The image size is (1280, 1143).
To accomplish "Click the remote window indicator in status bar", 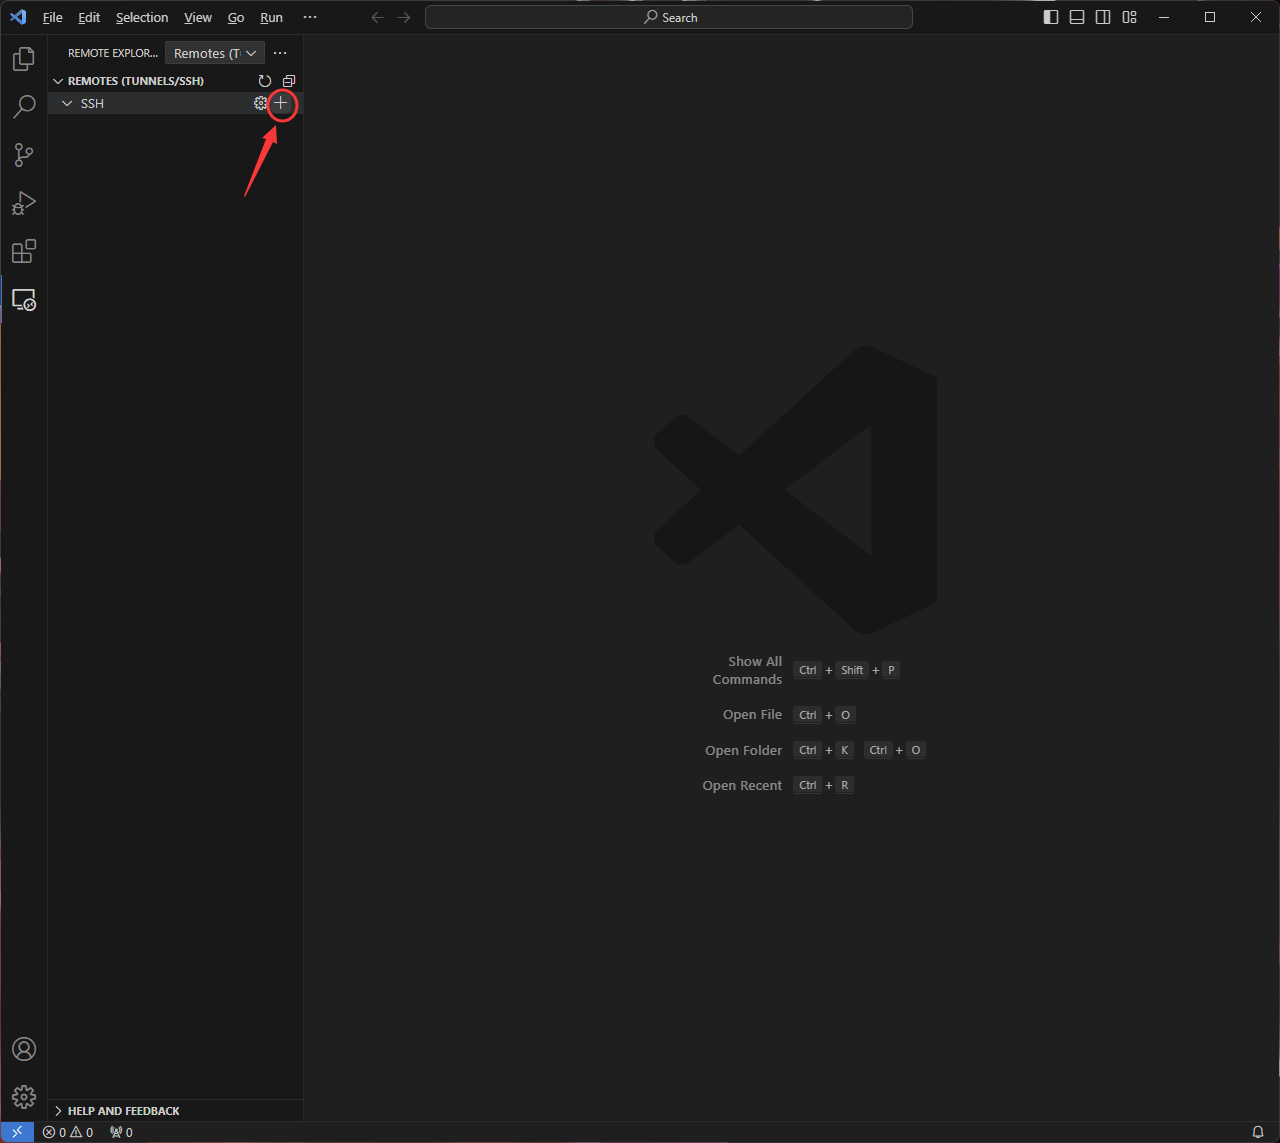I will pos(17,1132).
